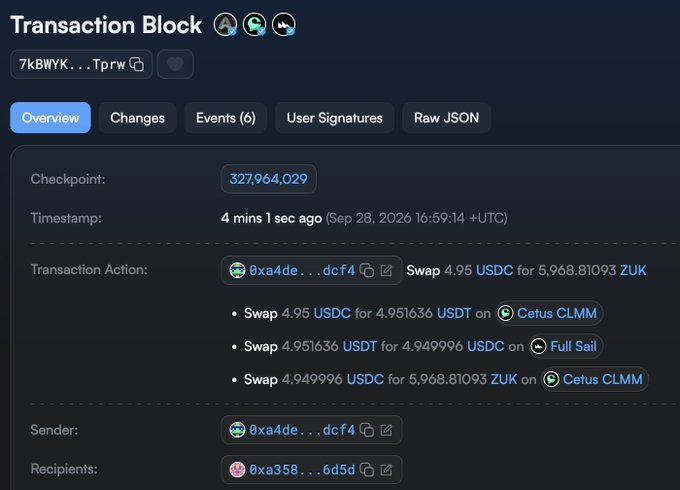The width and height of the screenshot is (680, 490).
Task: Click the Cetus logo in first bullet chip
Action: coord(505,313)
